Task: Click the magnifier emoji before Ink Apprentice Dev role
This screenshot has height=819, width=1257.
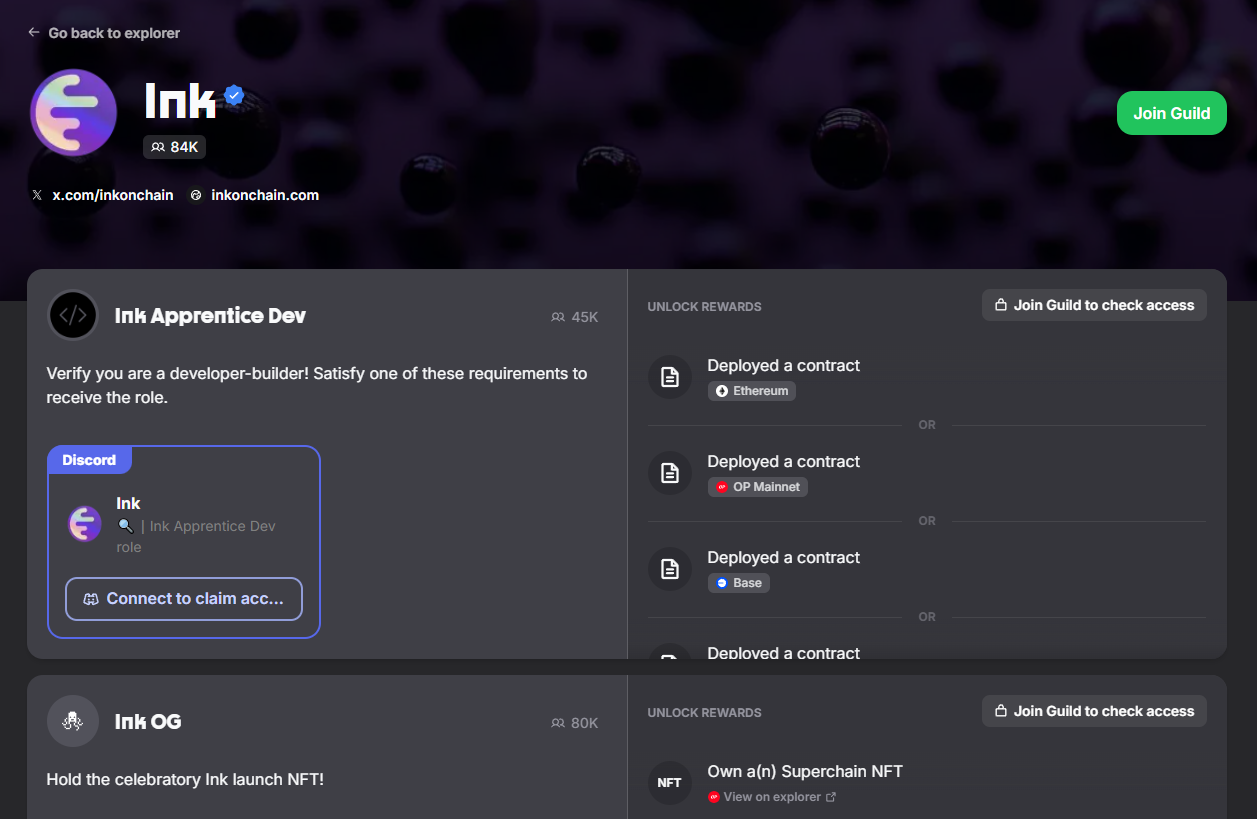Action: point(125,526)
